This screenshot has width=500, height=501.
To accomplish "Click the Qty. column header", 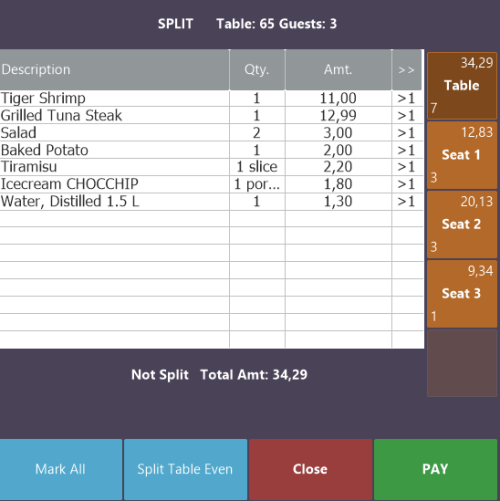I will pyautogui.click(x=257, y=70).
